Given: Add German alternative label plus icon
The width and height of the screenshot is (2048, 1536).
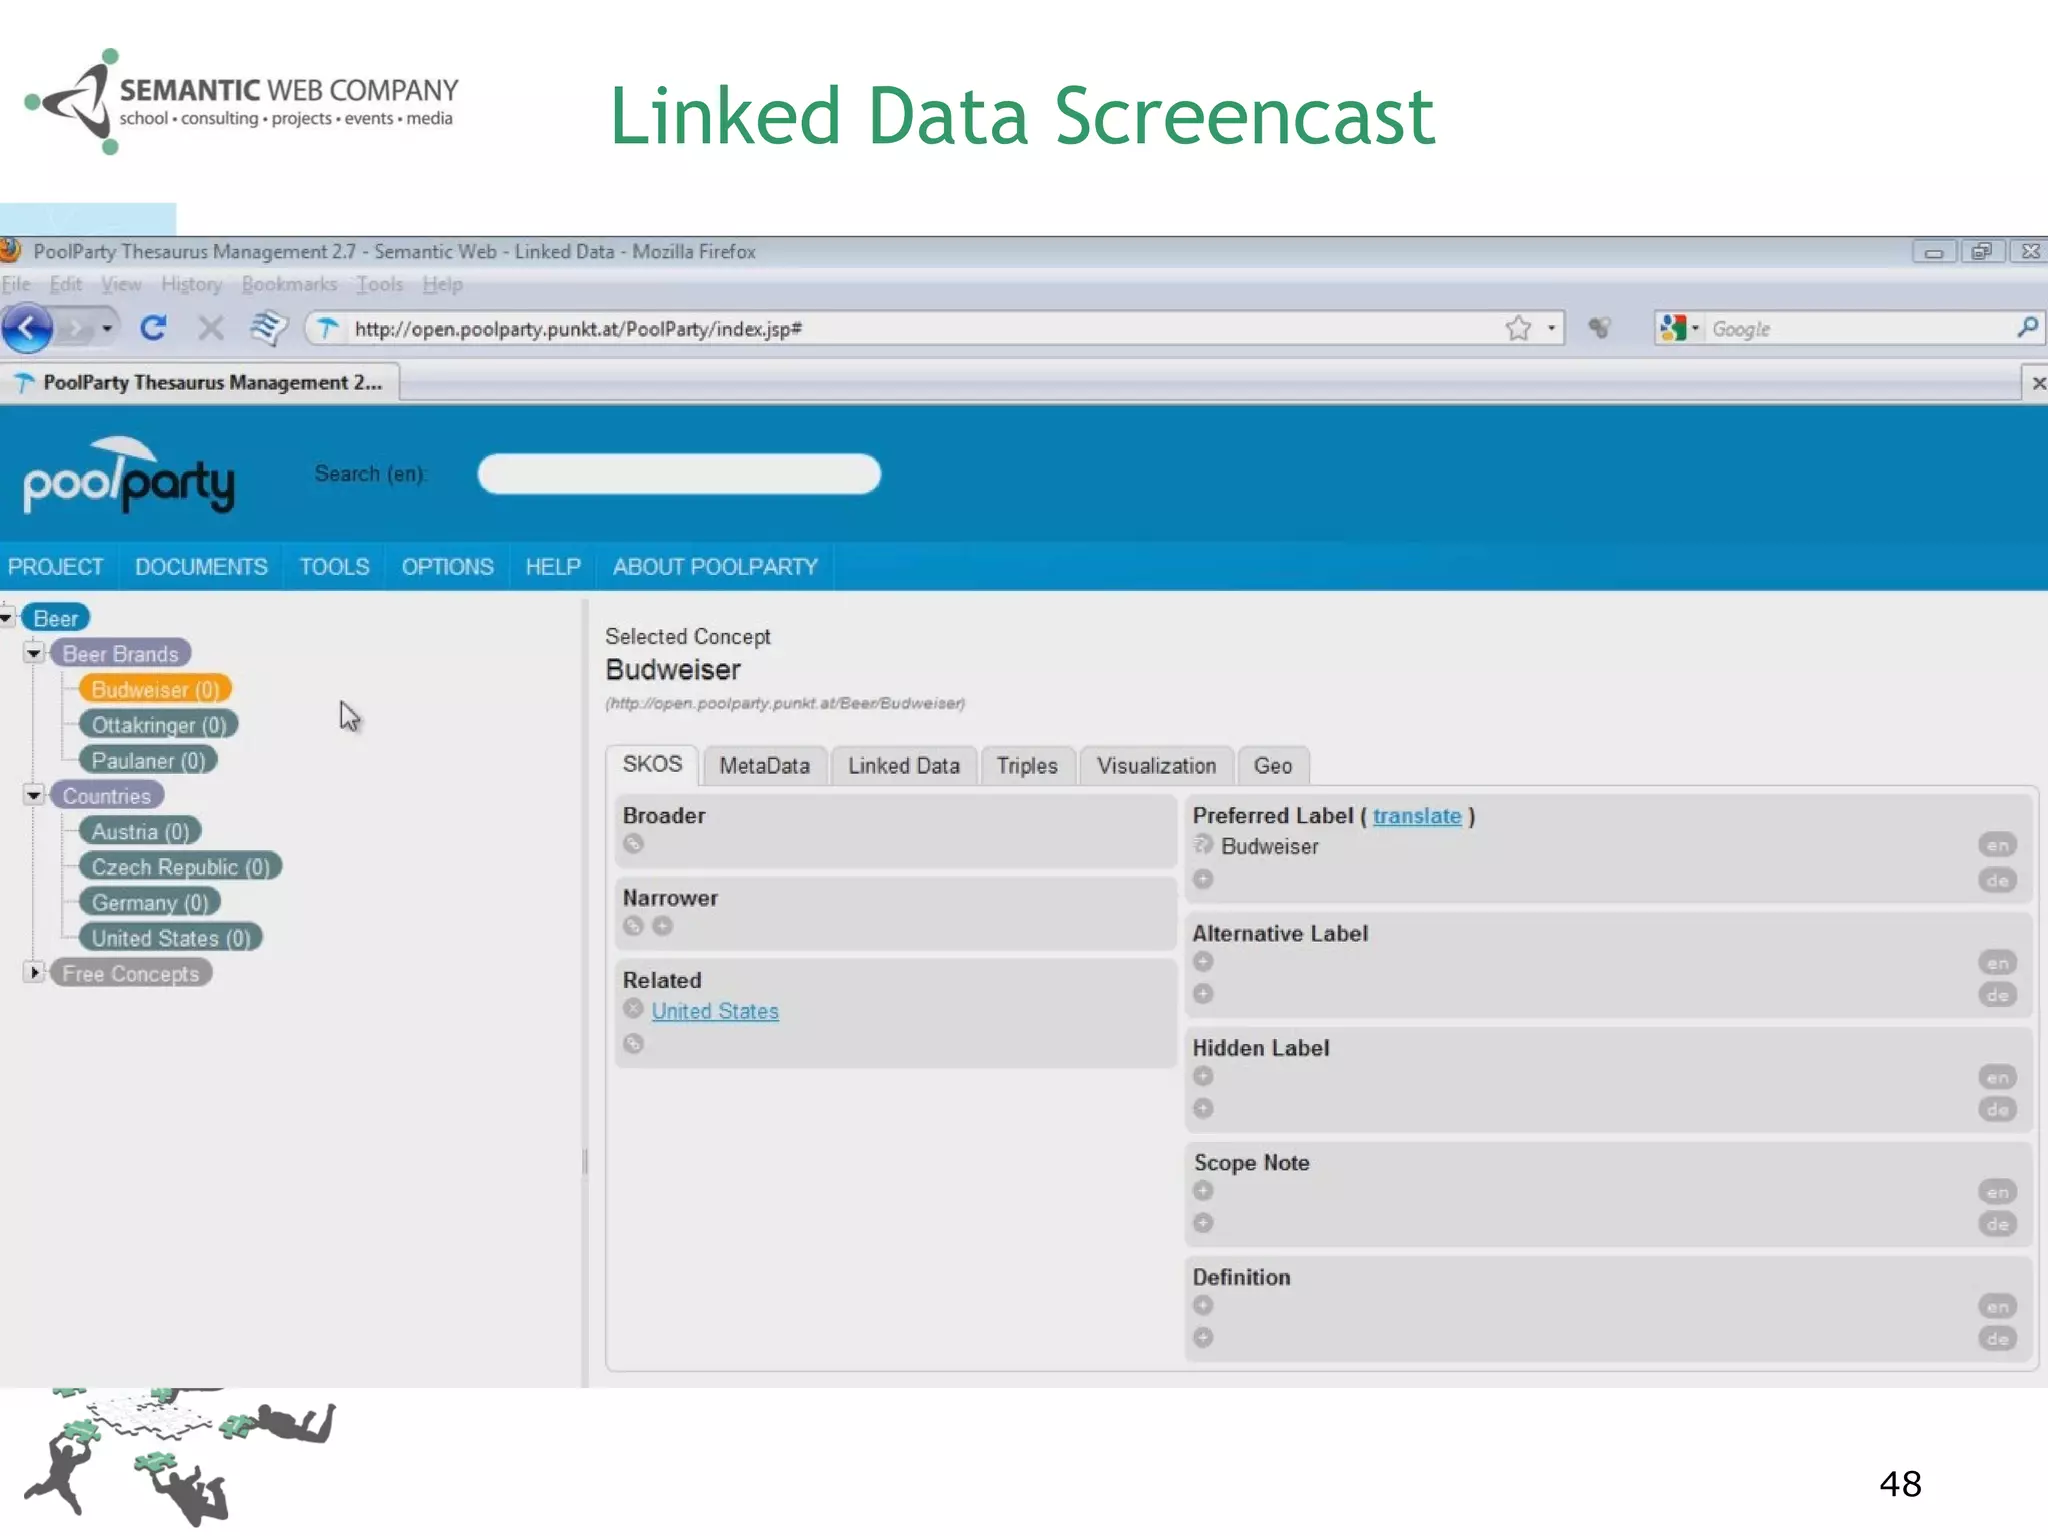Looking at the screenshot, I should (x=1203, y=994).
